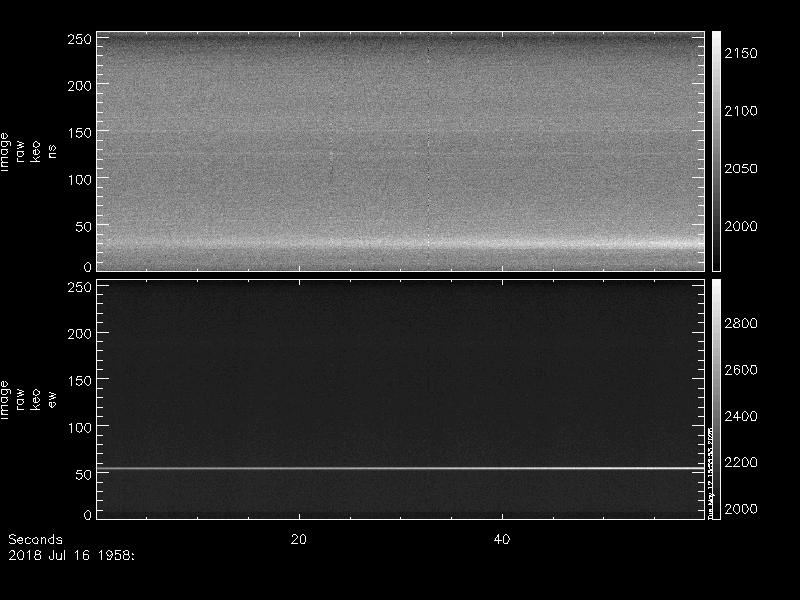This screenshot has height=600, width=800.
Task: Click the 150 tick label of the ew keogram
Action: tap(80, 381)
